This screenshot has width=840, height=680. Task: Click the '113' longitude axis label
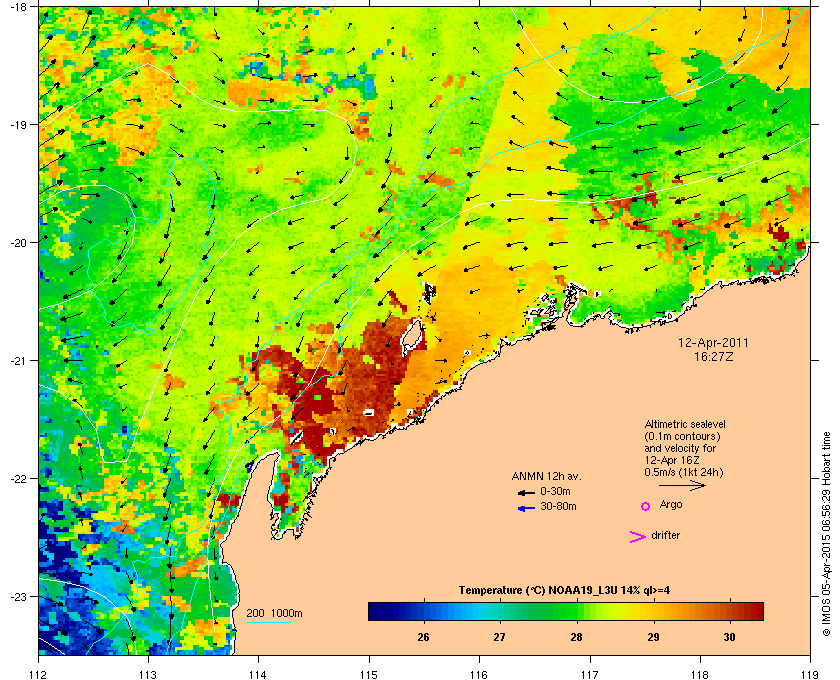click(x=148, y=674)
